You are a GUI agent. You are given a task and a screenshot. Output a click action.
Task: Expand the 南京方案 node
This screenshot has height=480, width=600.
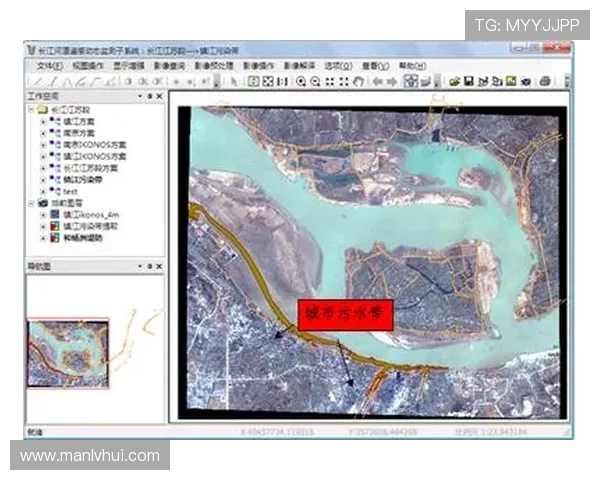pos(43,133)
